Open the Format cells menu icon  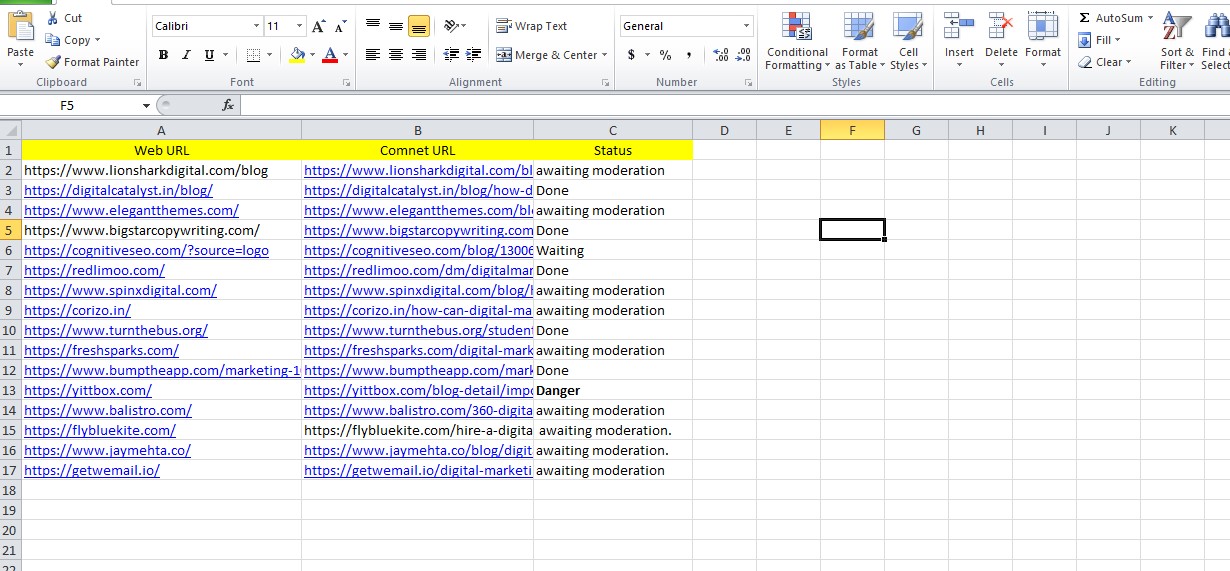pos(1043,25)
